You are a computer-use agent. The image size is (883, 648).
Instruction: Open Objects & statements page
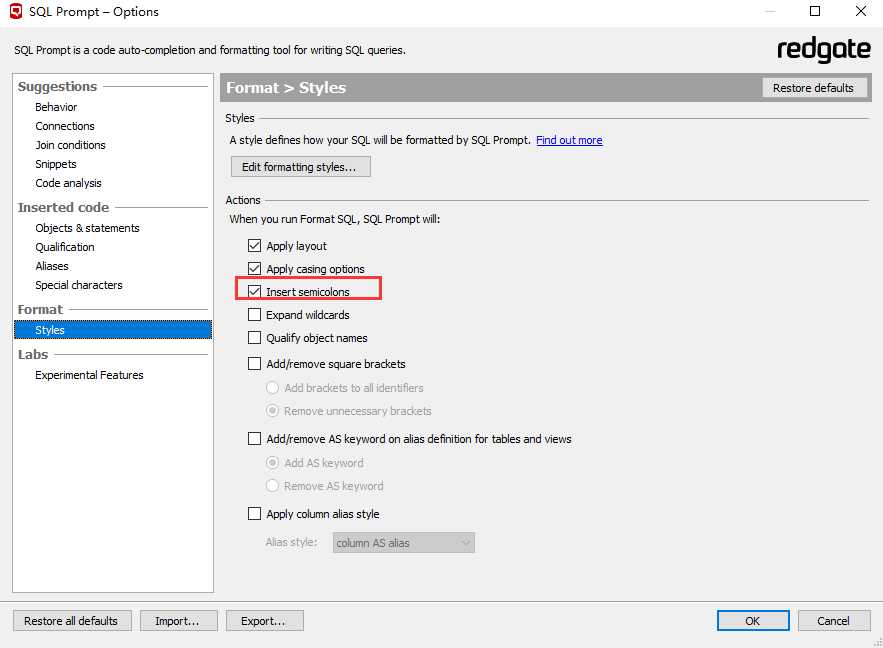pyautogui.click(x=87, y=228)
